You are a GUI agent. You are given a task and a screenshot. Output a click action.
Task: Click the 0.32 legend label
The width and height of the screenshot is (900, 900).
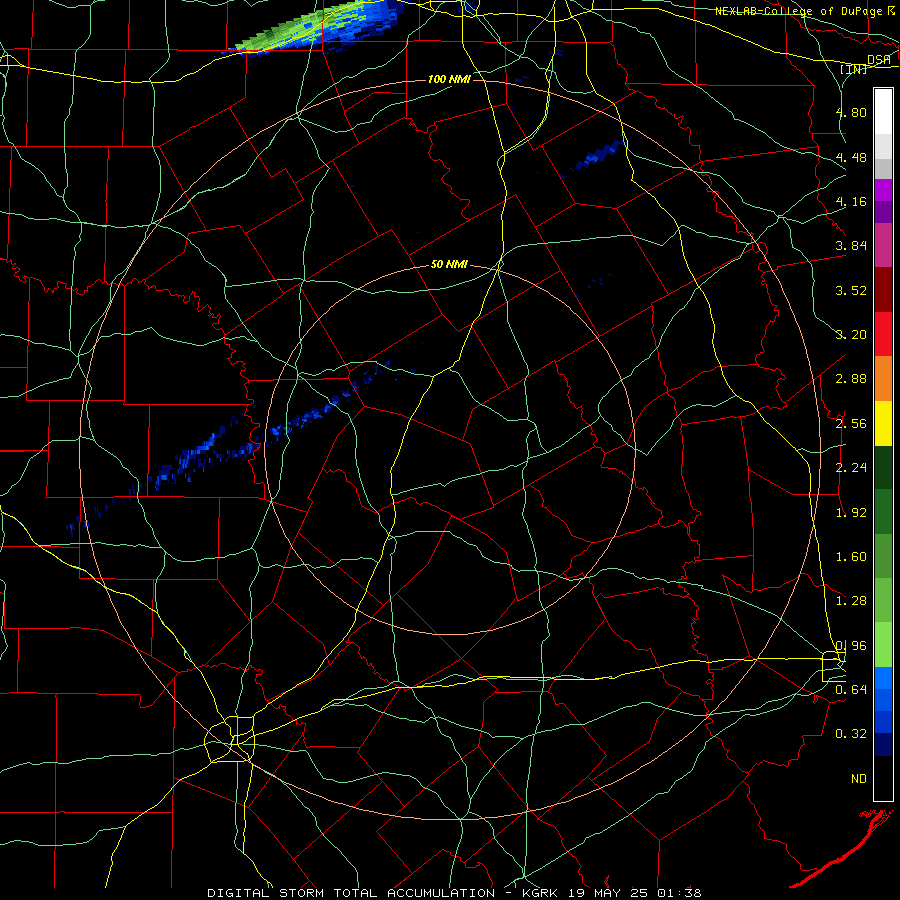[x=851, y=734]
